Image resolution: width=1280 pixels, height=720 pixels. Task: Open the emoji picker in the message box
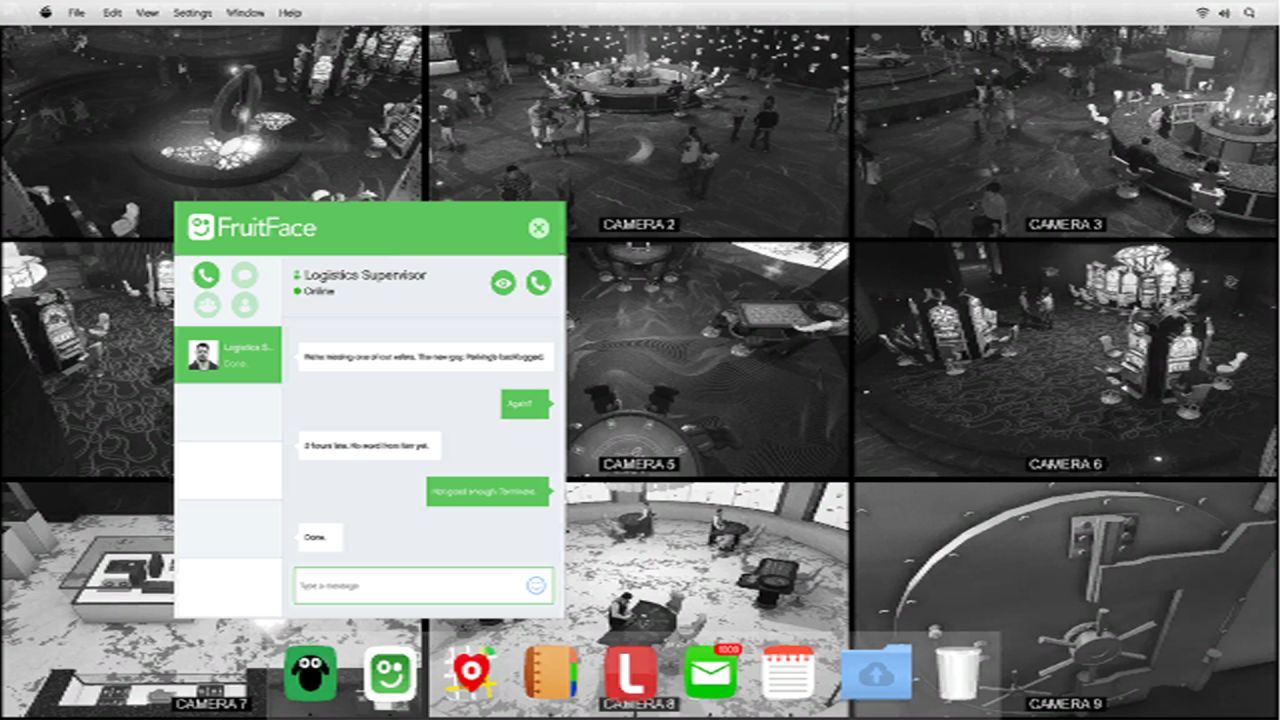pyautogui.click(x=536, y=585)
